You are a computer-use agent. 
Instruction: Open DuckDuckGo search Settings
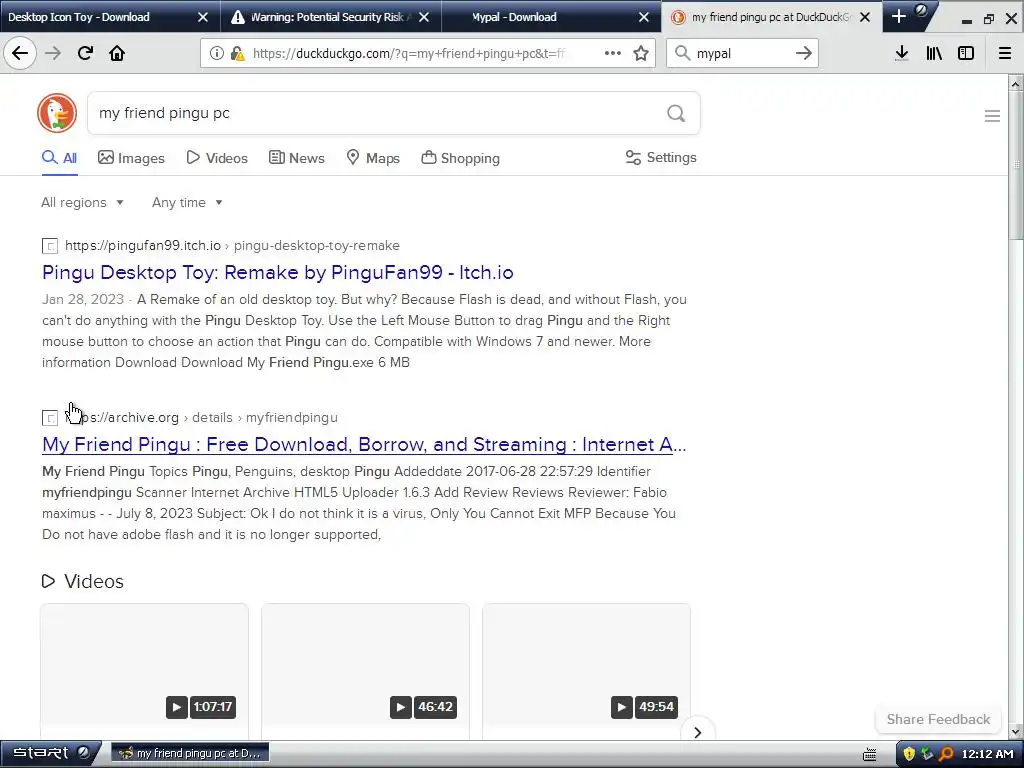pyautogui.click(x=661, y=157)
